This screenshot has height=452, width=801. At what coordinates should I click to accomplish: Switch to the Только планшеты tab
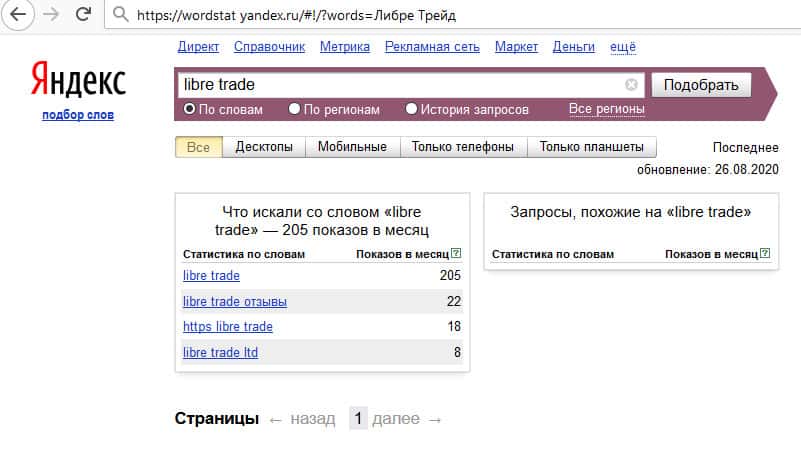point(592,147)
